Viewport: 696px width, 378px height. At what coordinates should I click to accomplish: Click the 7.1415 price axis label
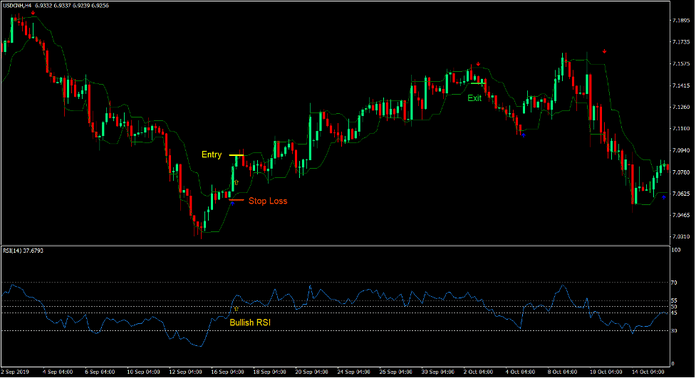point(681,86)
